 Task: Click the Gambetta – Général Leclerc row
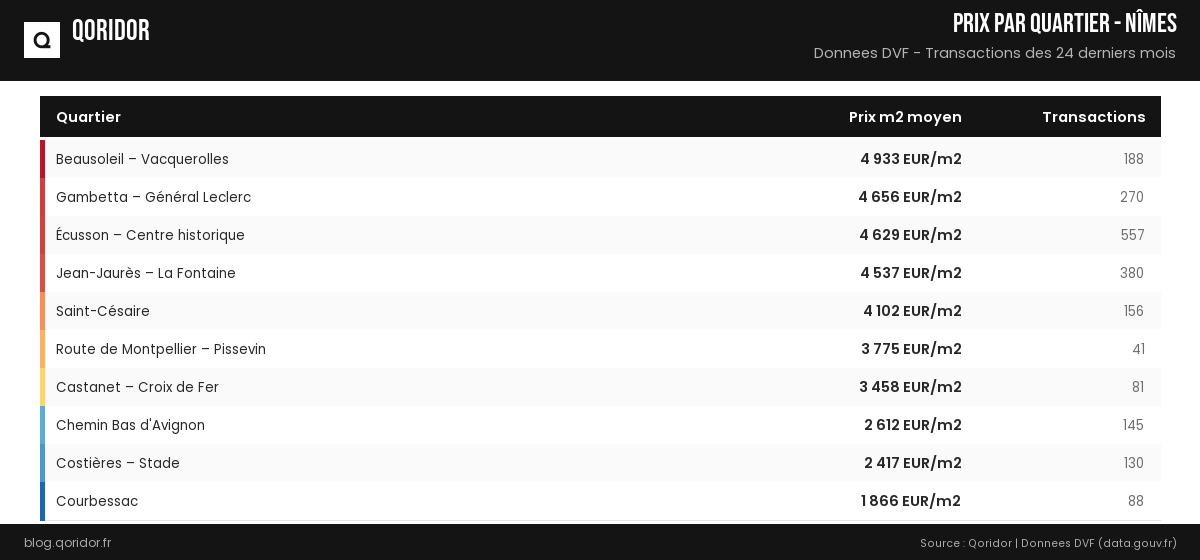click(600, 197)
